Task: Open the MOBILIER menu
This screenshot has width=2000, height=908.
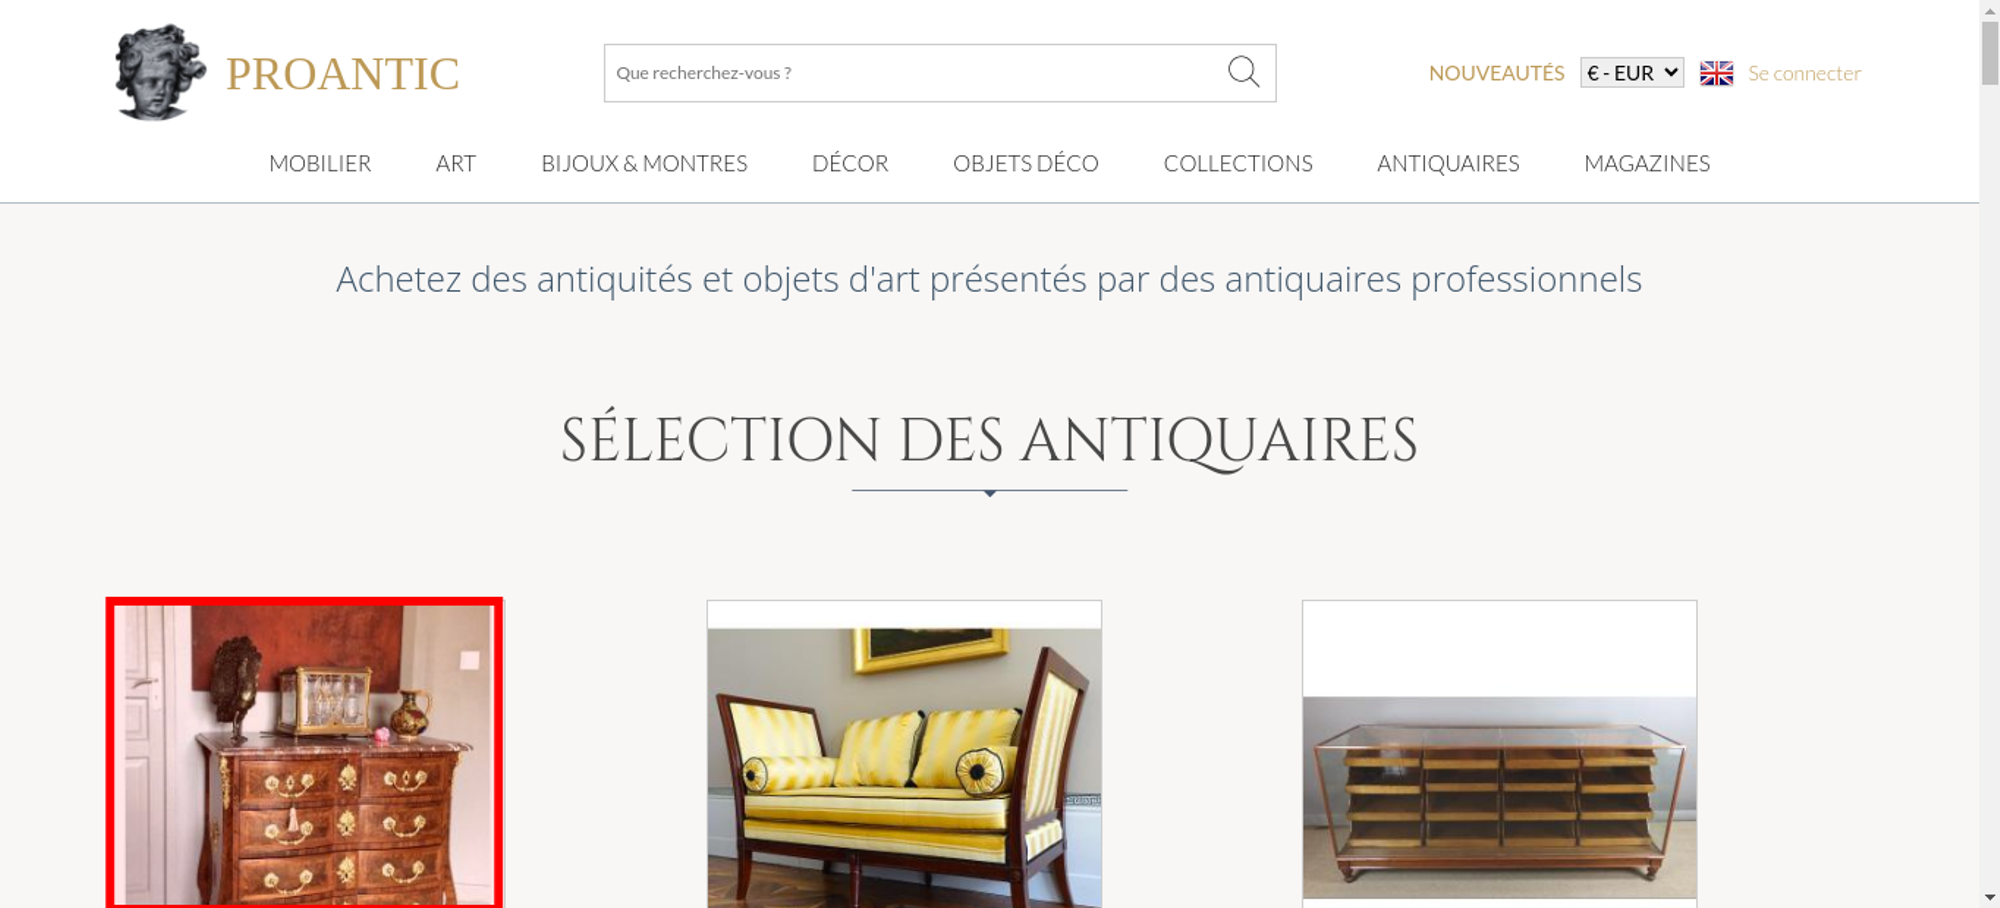Action: (x=320, y=163)
